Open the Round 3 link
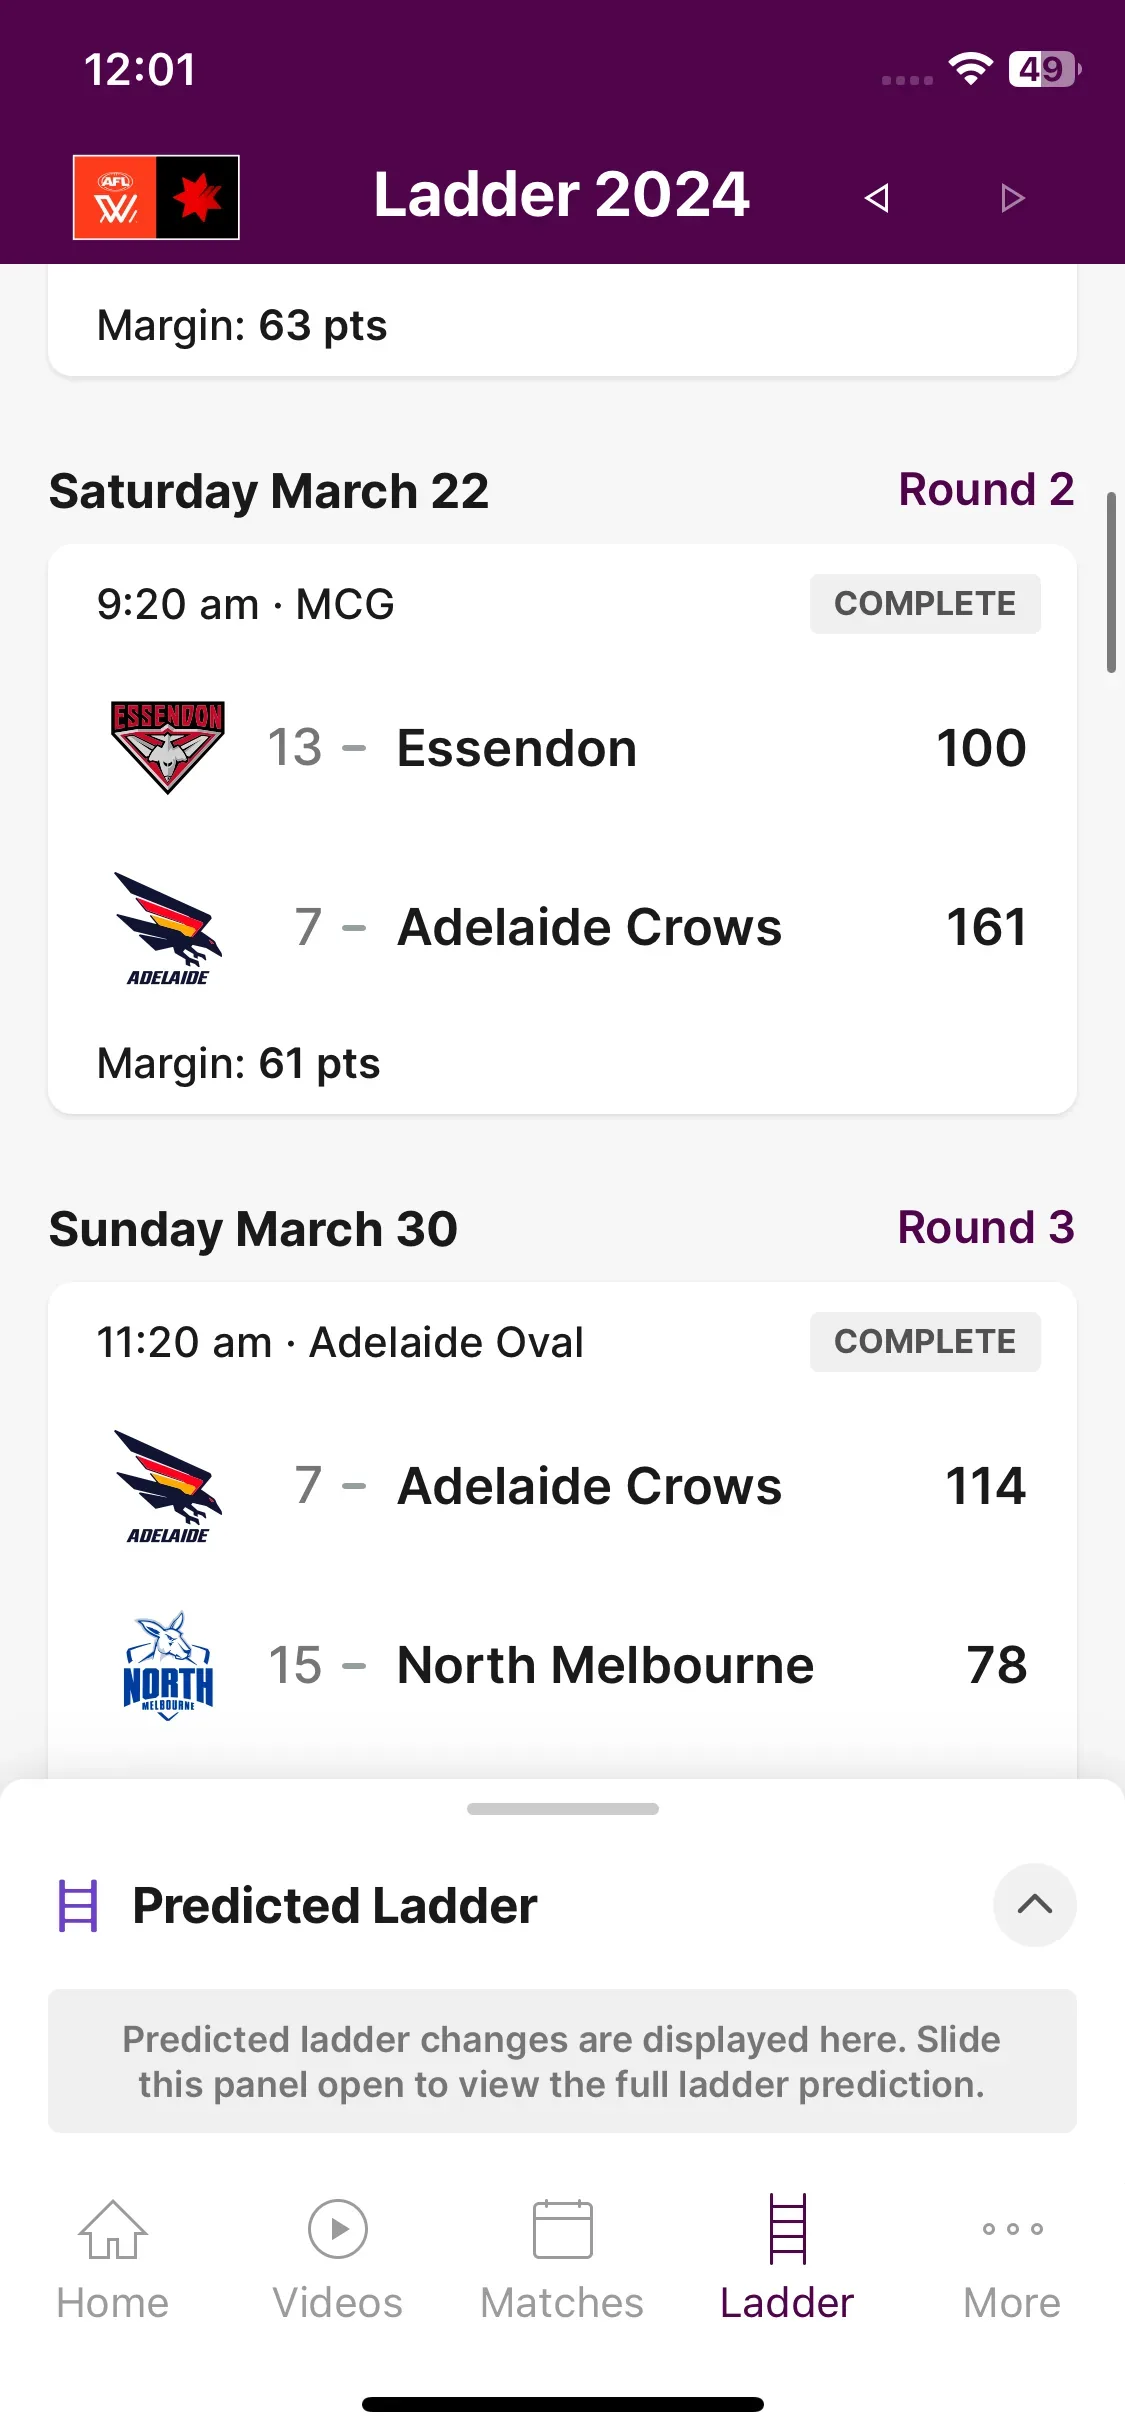1125x2436 pixels. tap(986, 1228)
